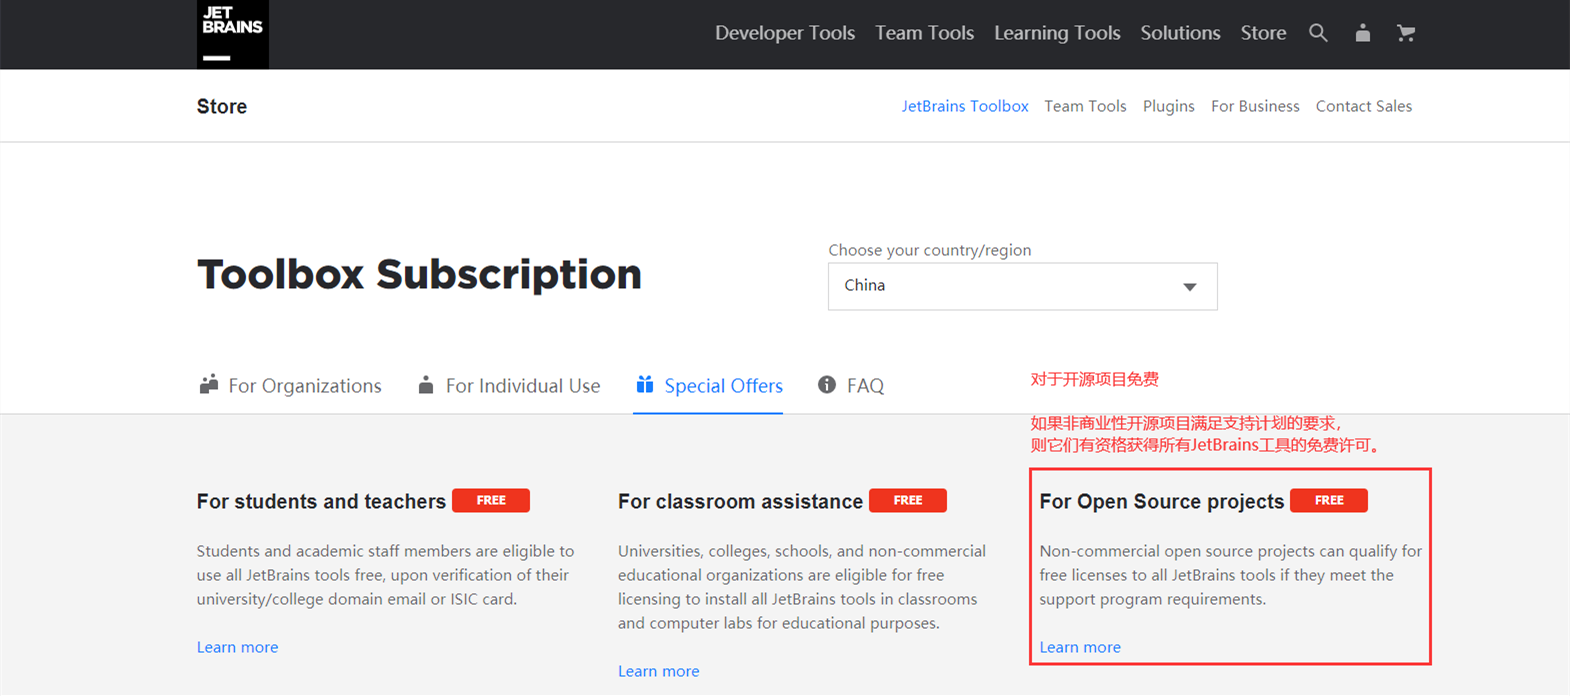
Task: Open the Solutions menu
Action: pyautogui.click(x=1180, y=33)
